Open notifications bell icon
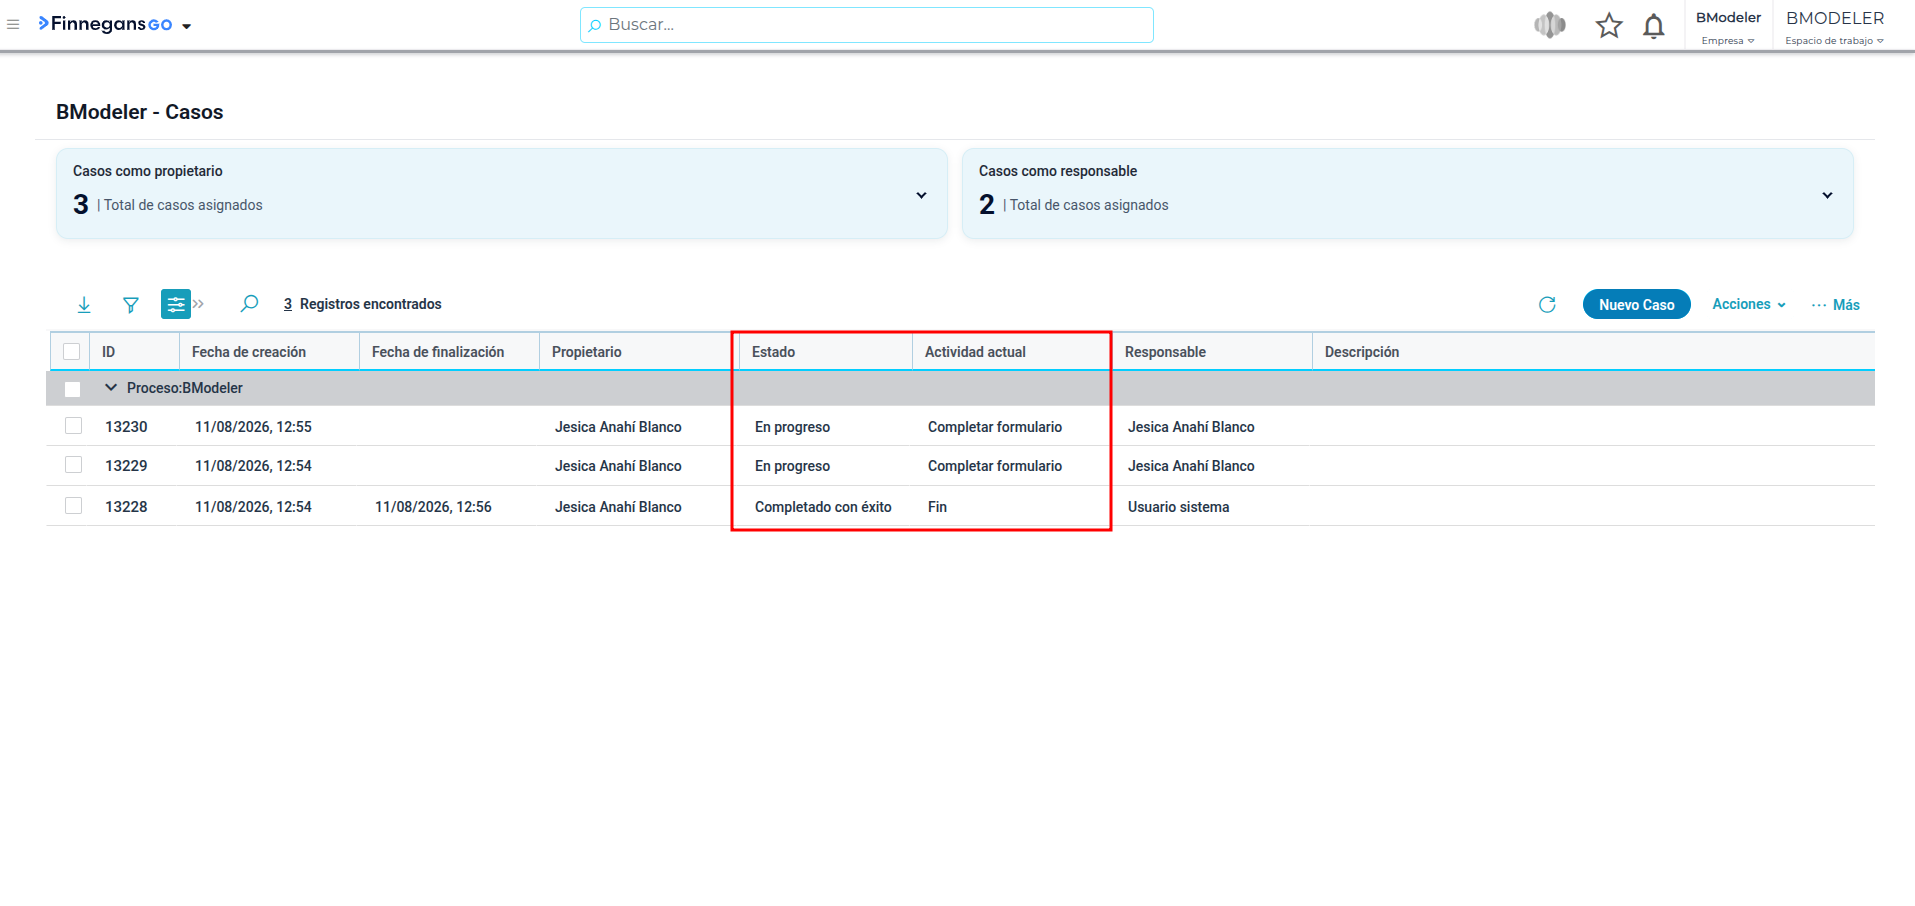 click(1654, 26)
